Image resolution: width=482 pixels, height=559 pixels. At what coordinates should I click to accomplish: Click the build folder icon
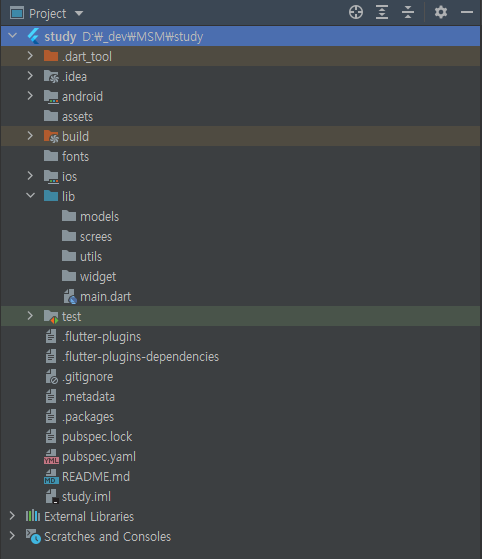point(51,136)
